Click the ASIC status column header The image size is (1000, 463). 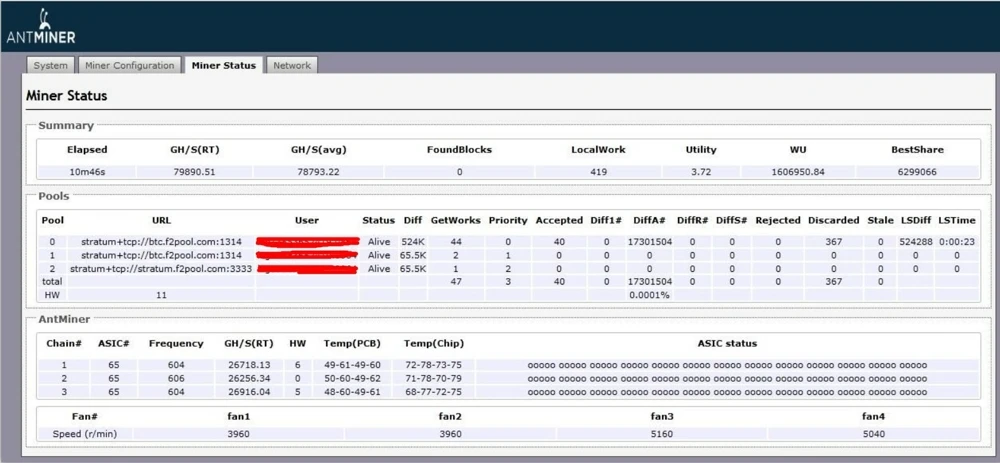[x=727, y=343]
